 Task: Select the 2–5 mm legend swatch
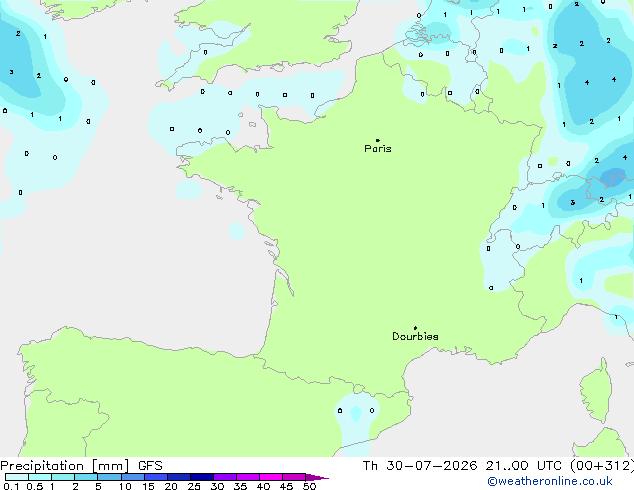tap(86, 477)
